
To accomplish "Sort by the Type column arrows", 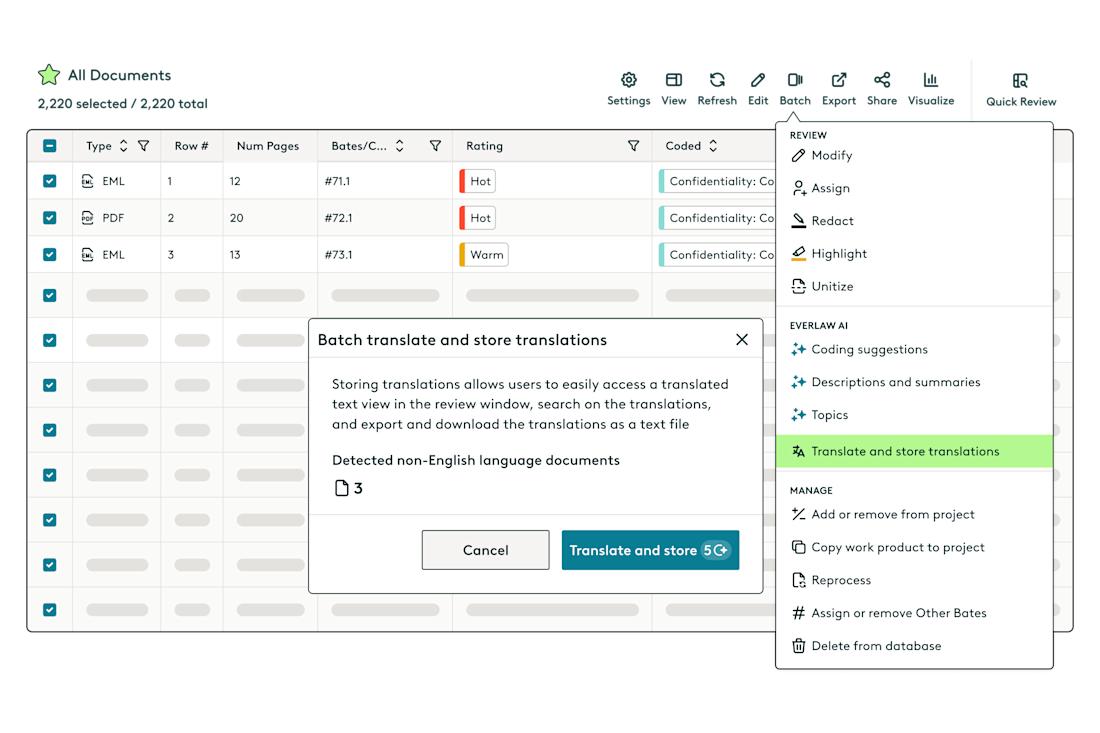I will tap(123, 146).
